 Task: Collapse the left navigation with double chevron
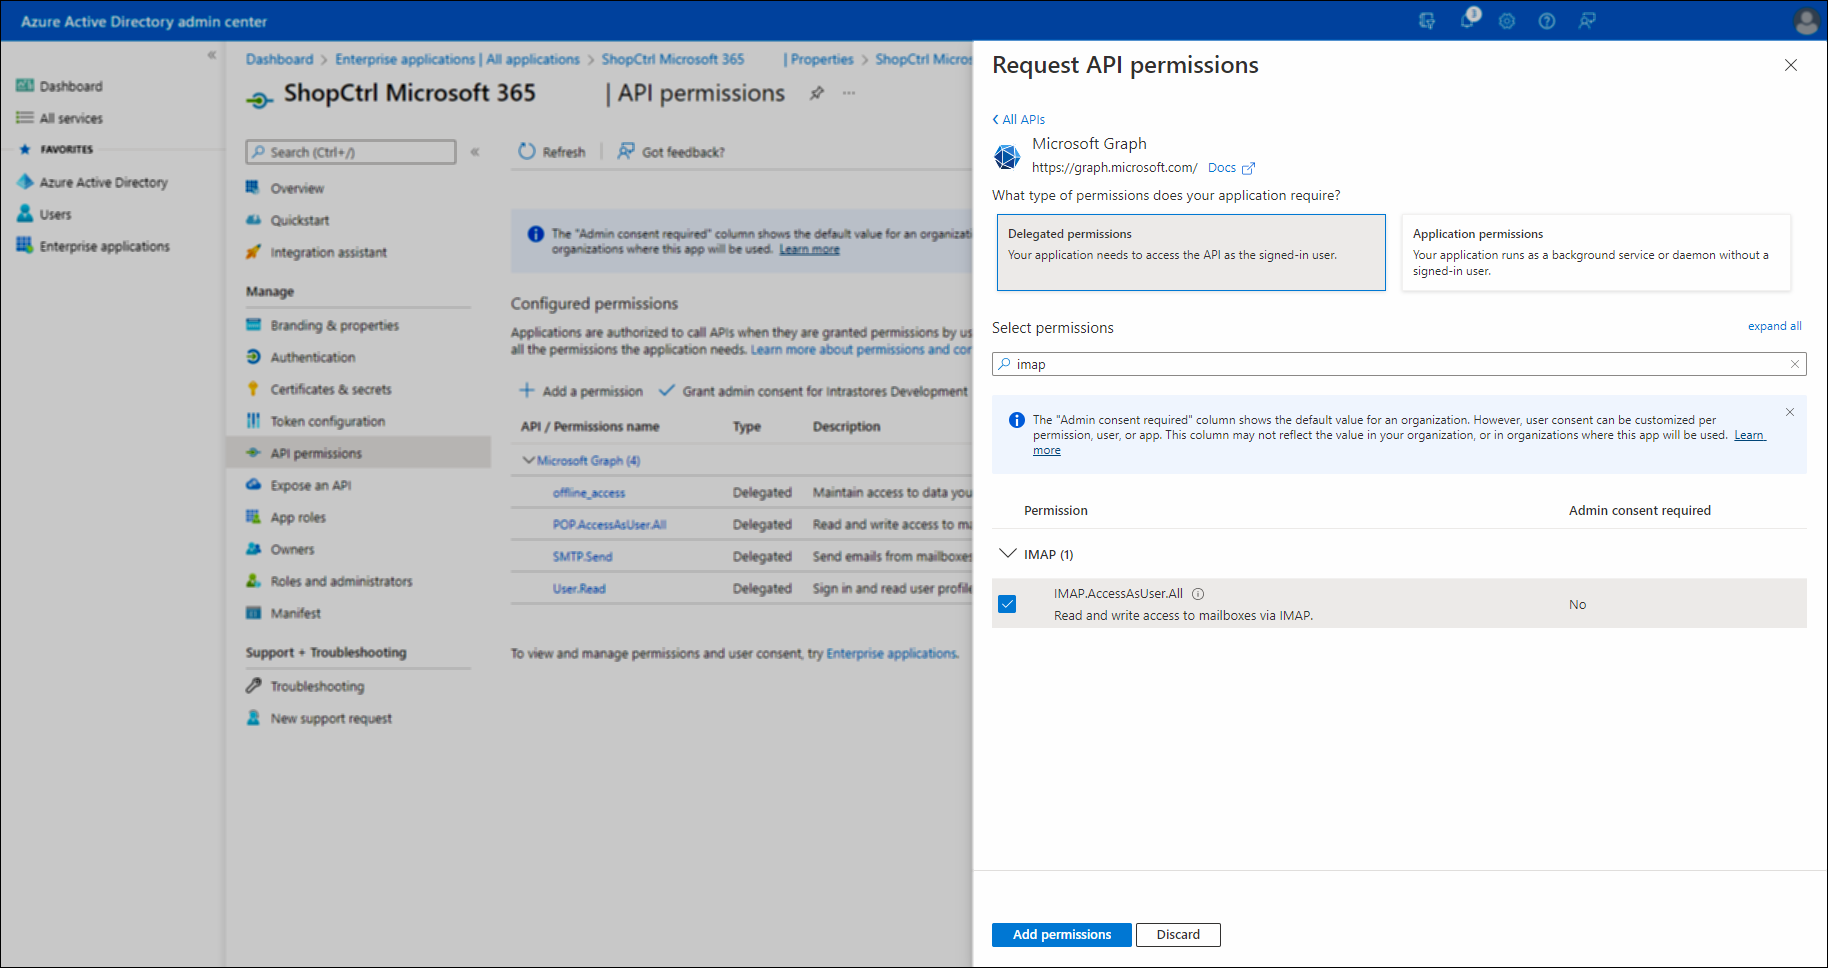pyautogui.click(x=212, y=55)
